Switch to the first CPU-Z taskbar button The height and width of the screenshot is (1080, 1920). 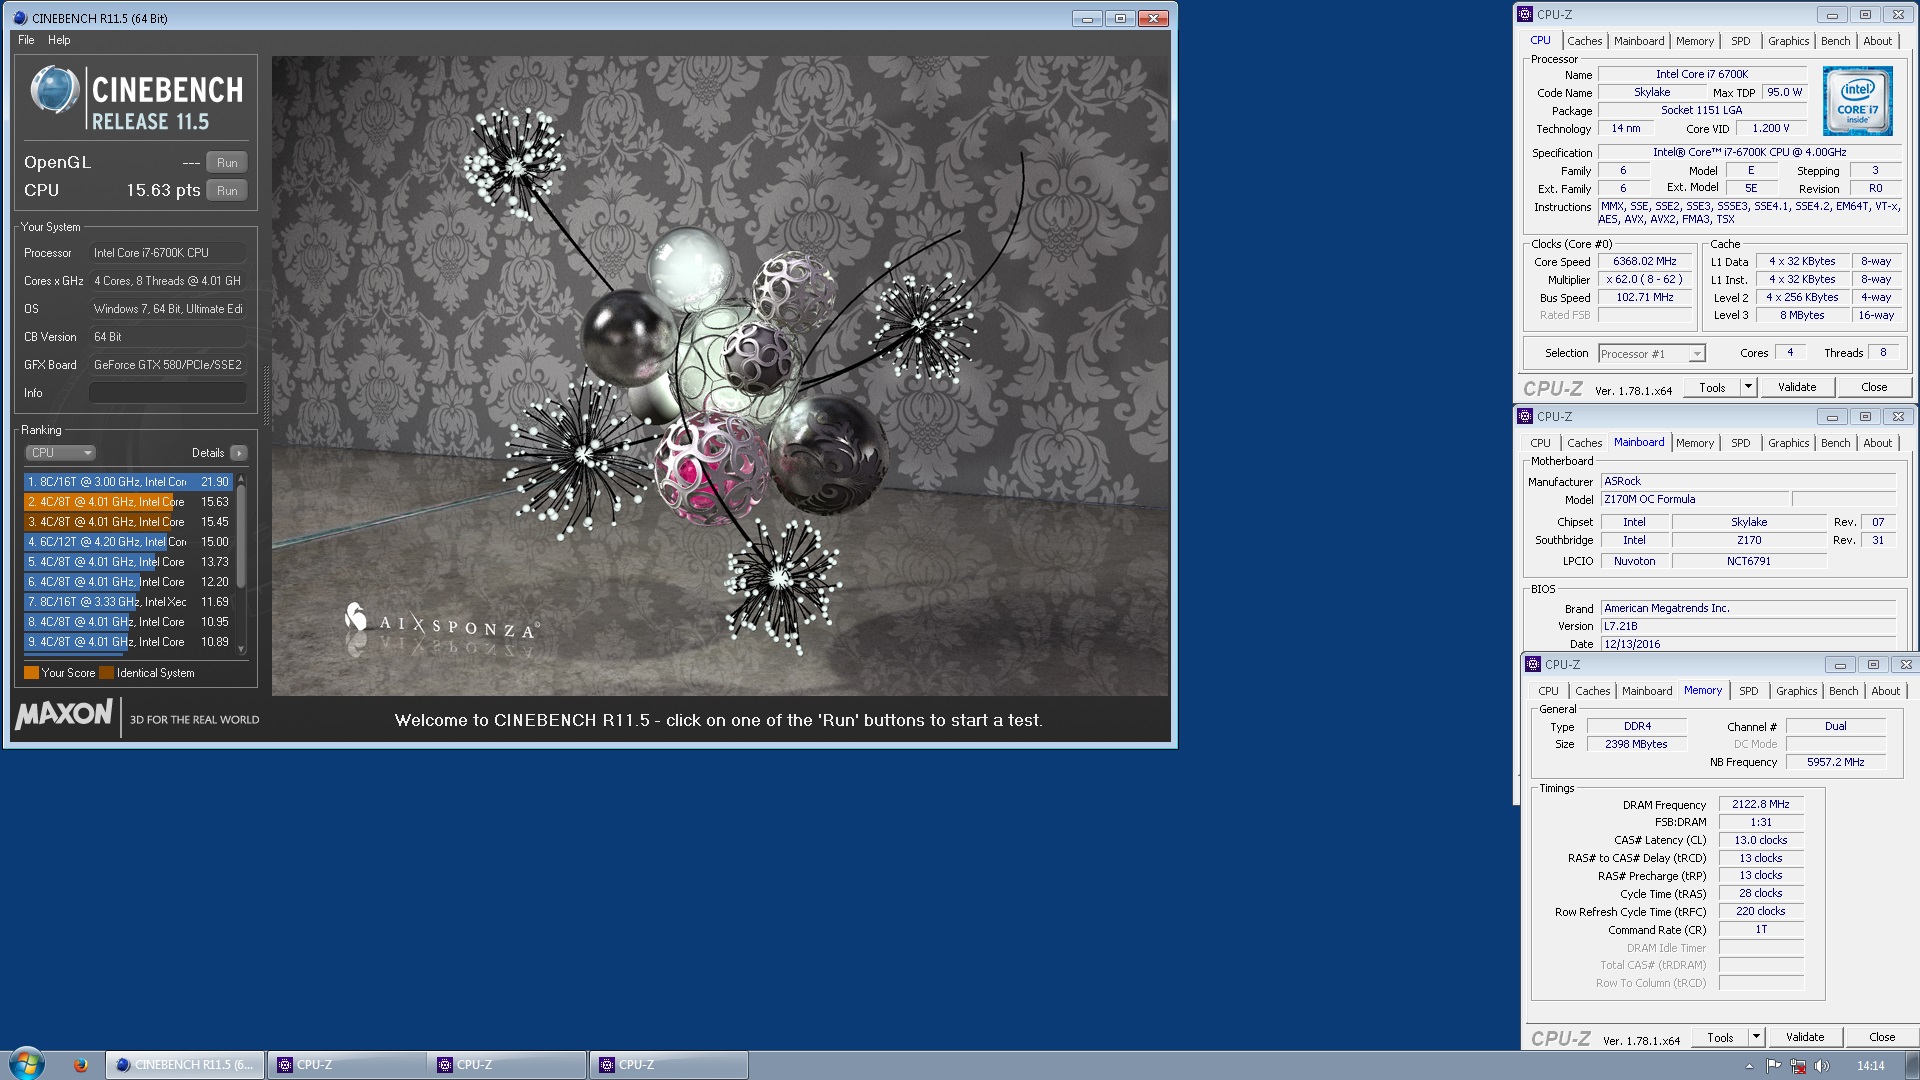[347, 1065]
